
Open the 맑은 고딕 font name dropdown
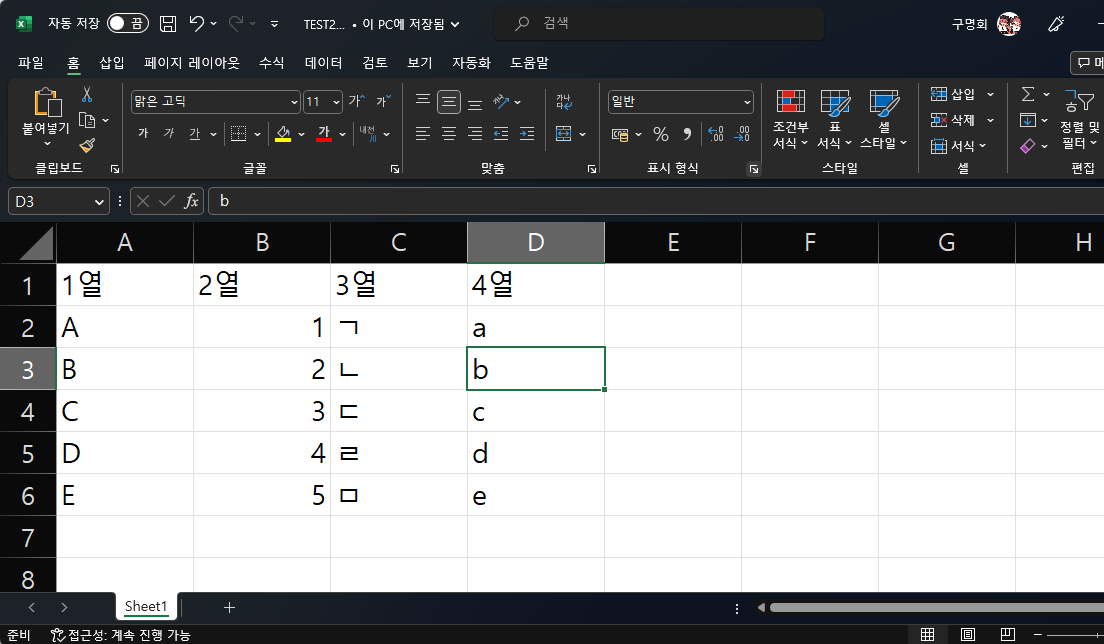tap(294, 102)
